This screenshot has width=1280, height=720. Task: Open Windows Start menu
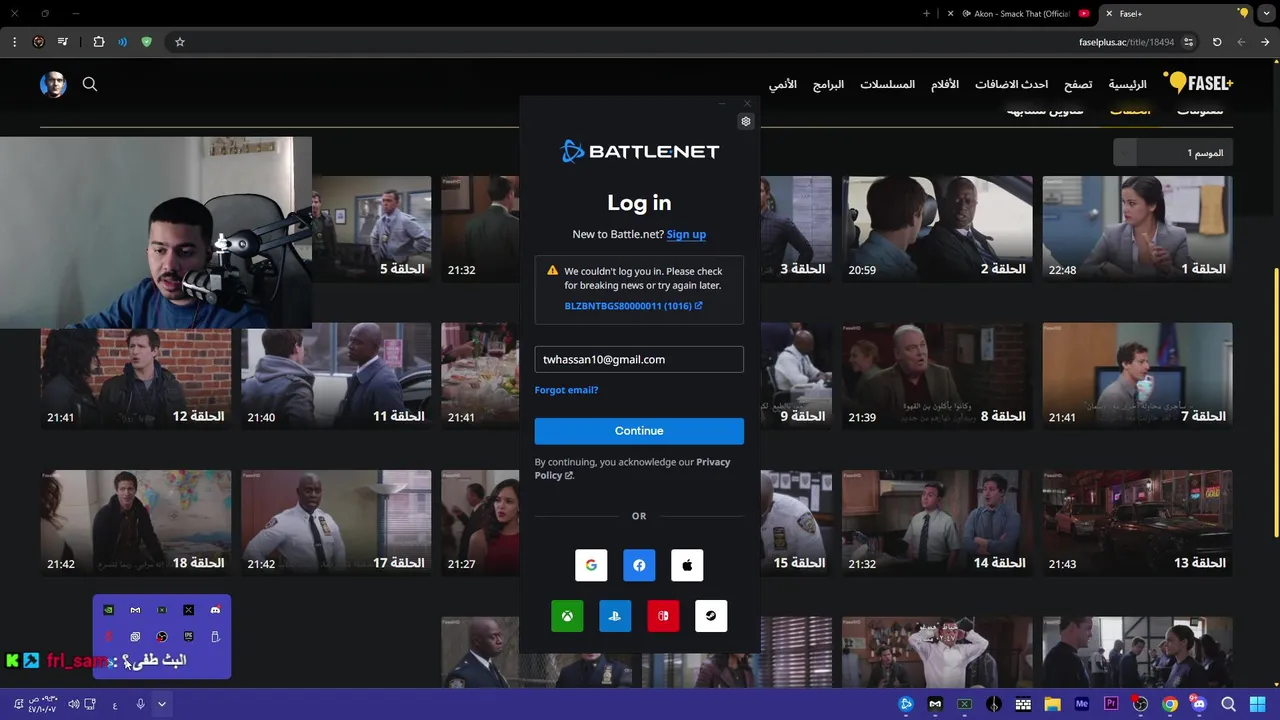[1258, 704]
